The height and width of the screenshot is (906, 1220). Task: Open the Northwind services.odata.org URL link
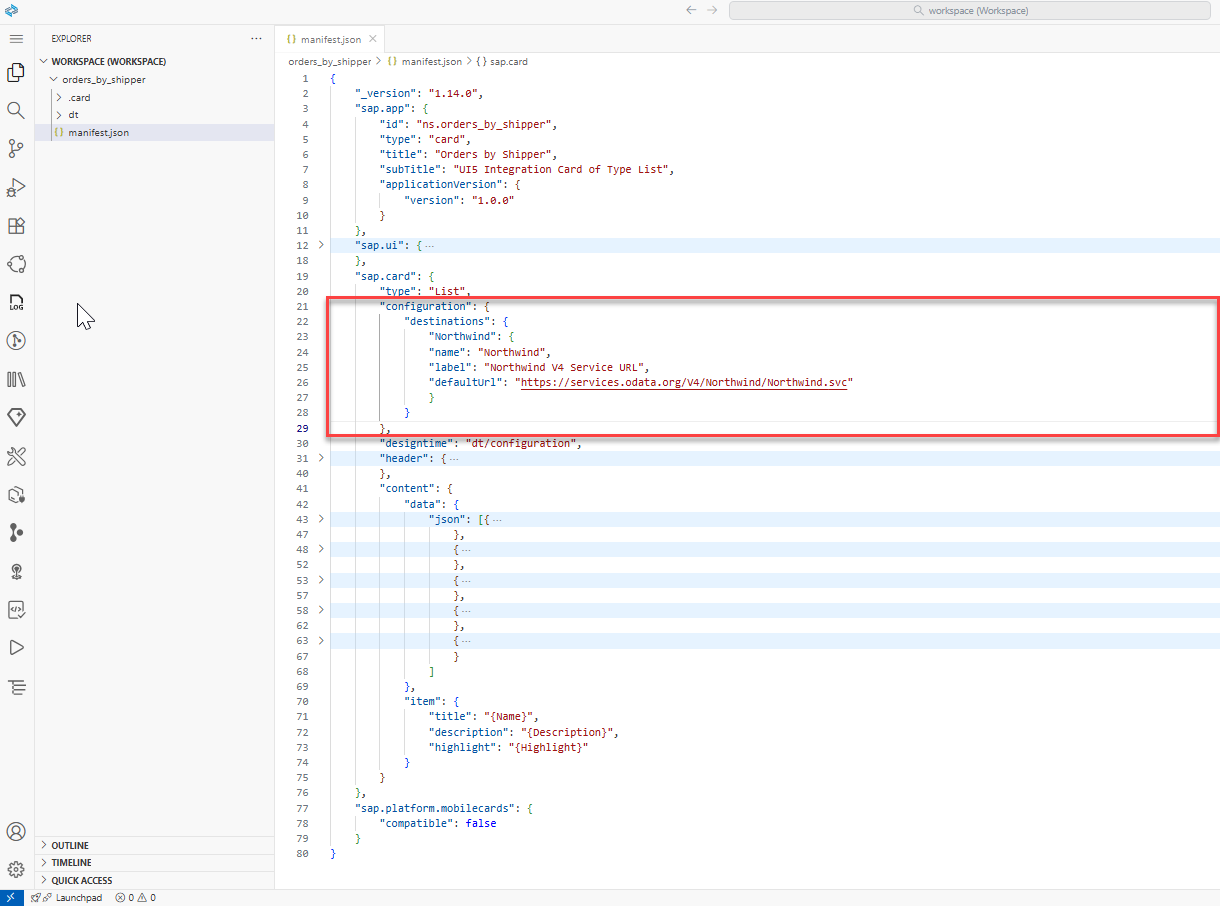685,382
